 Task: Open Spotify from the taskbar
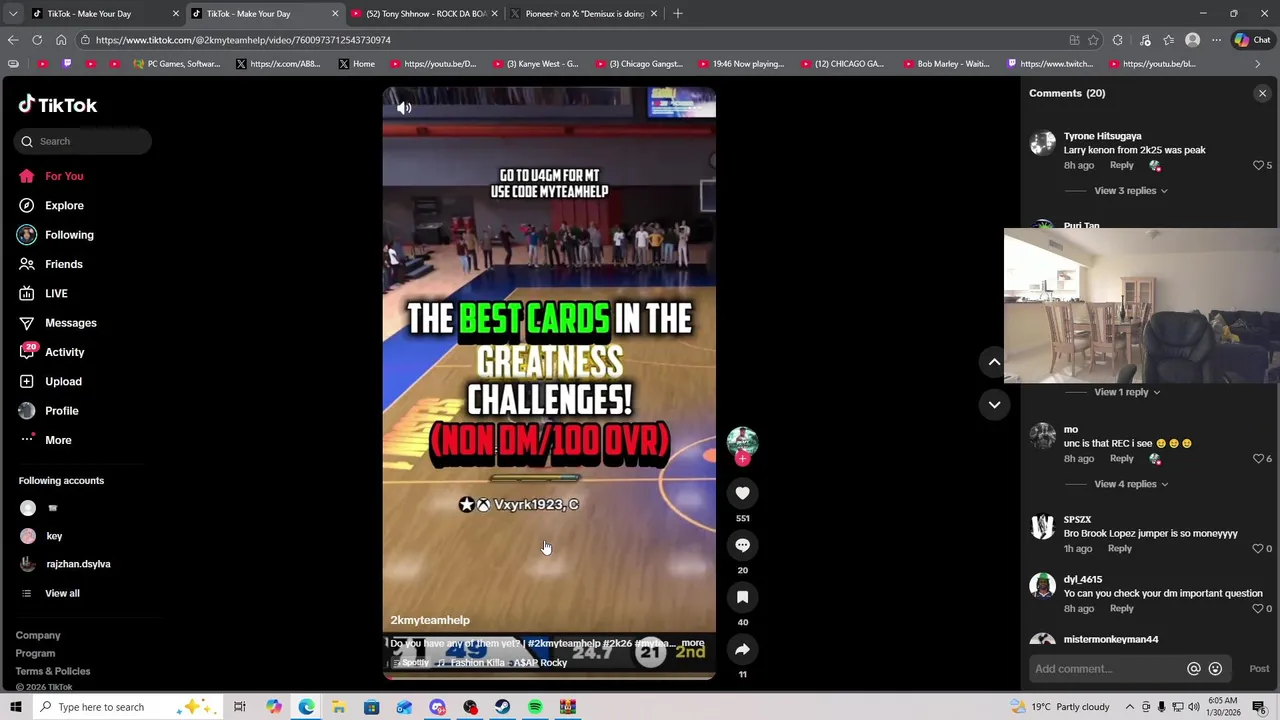(535, 707)
